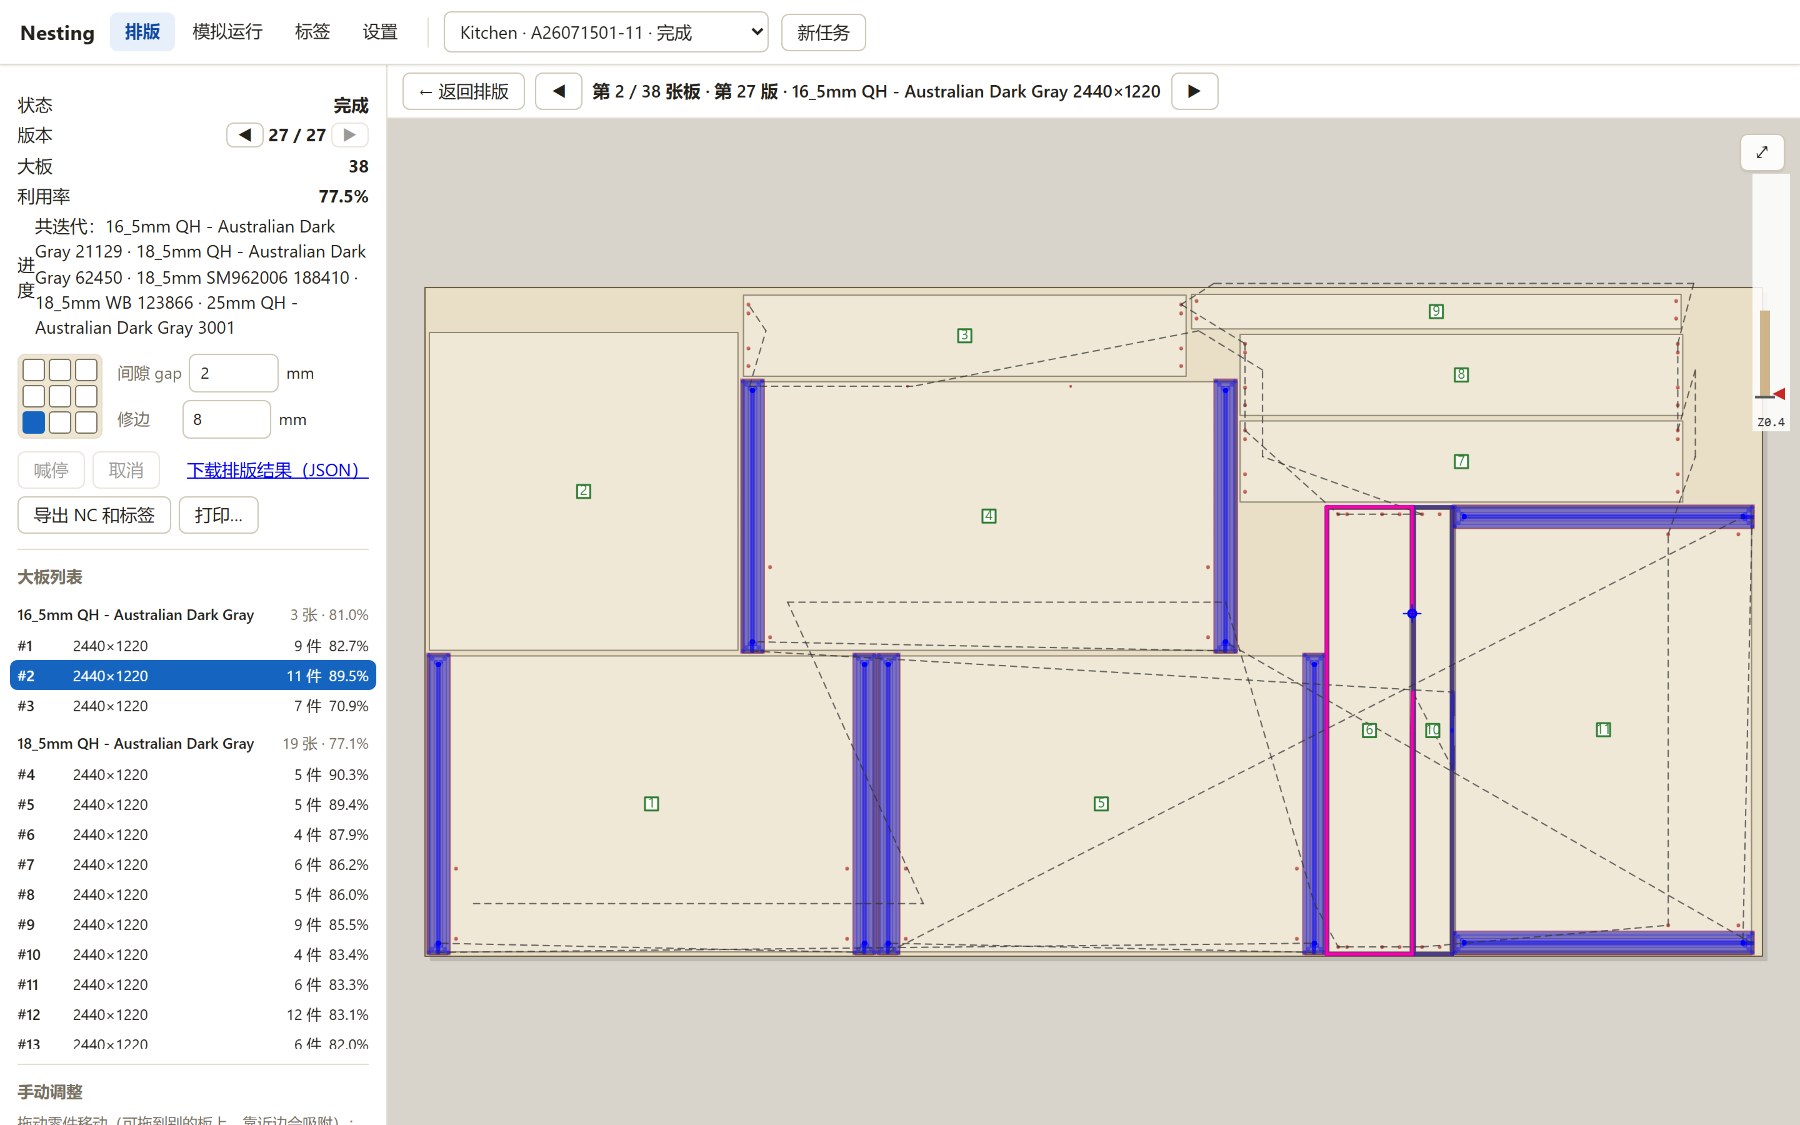The image size is (1800, 1125).
Task: Click the 导出 NC 和标签 button
Action: point(94,515)
